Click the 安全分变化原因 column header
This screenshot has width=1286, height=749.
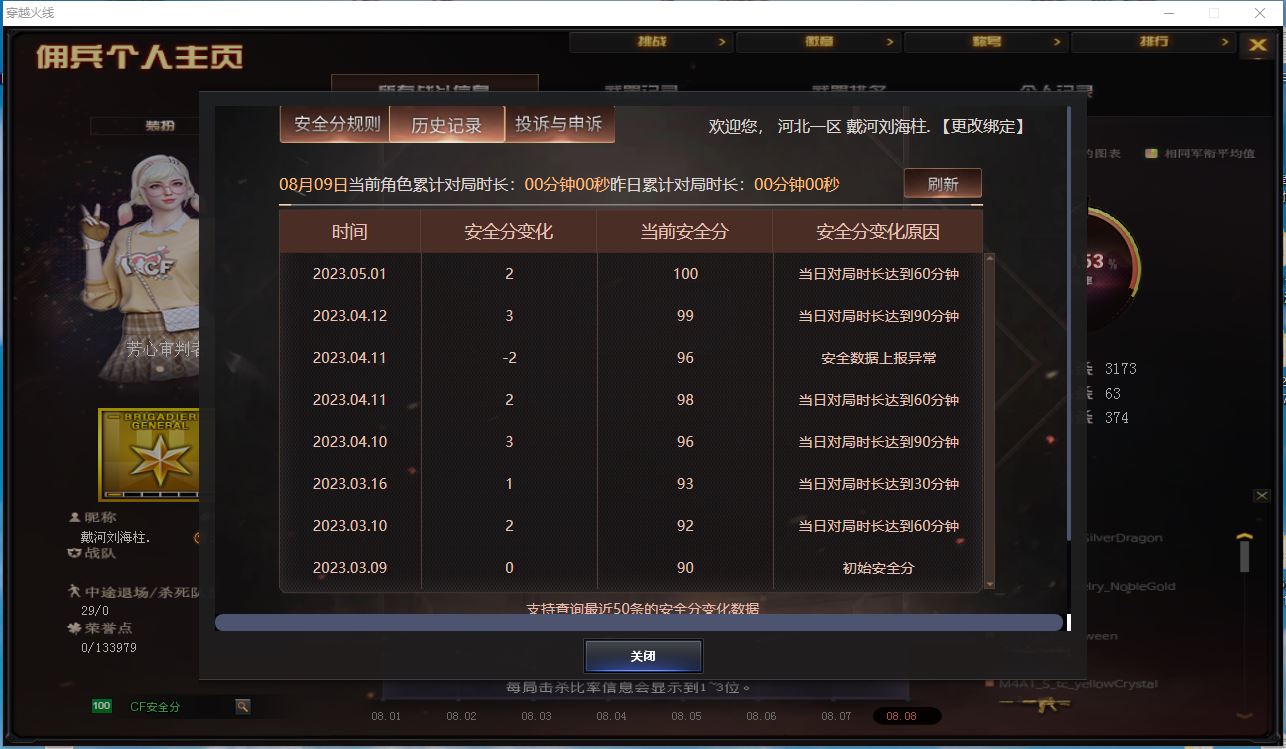[878, 232]
